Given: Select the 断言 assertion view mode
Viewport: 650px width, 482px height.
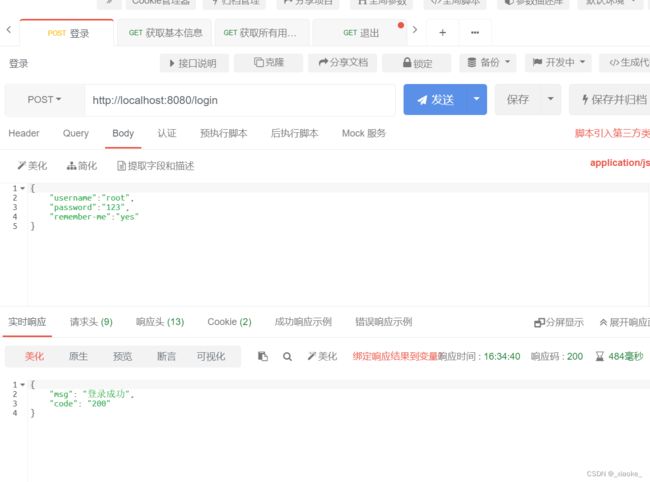Looking at the screenshot, I should tap(166, 356).
